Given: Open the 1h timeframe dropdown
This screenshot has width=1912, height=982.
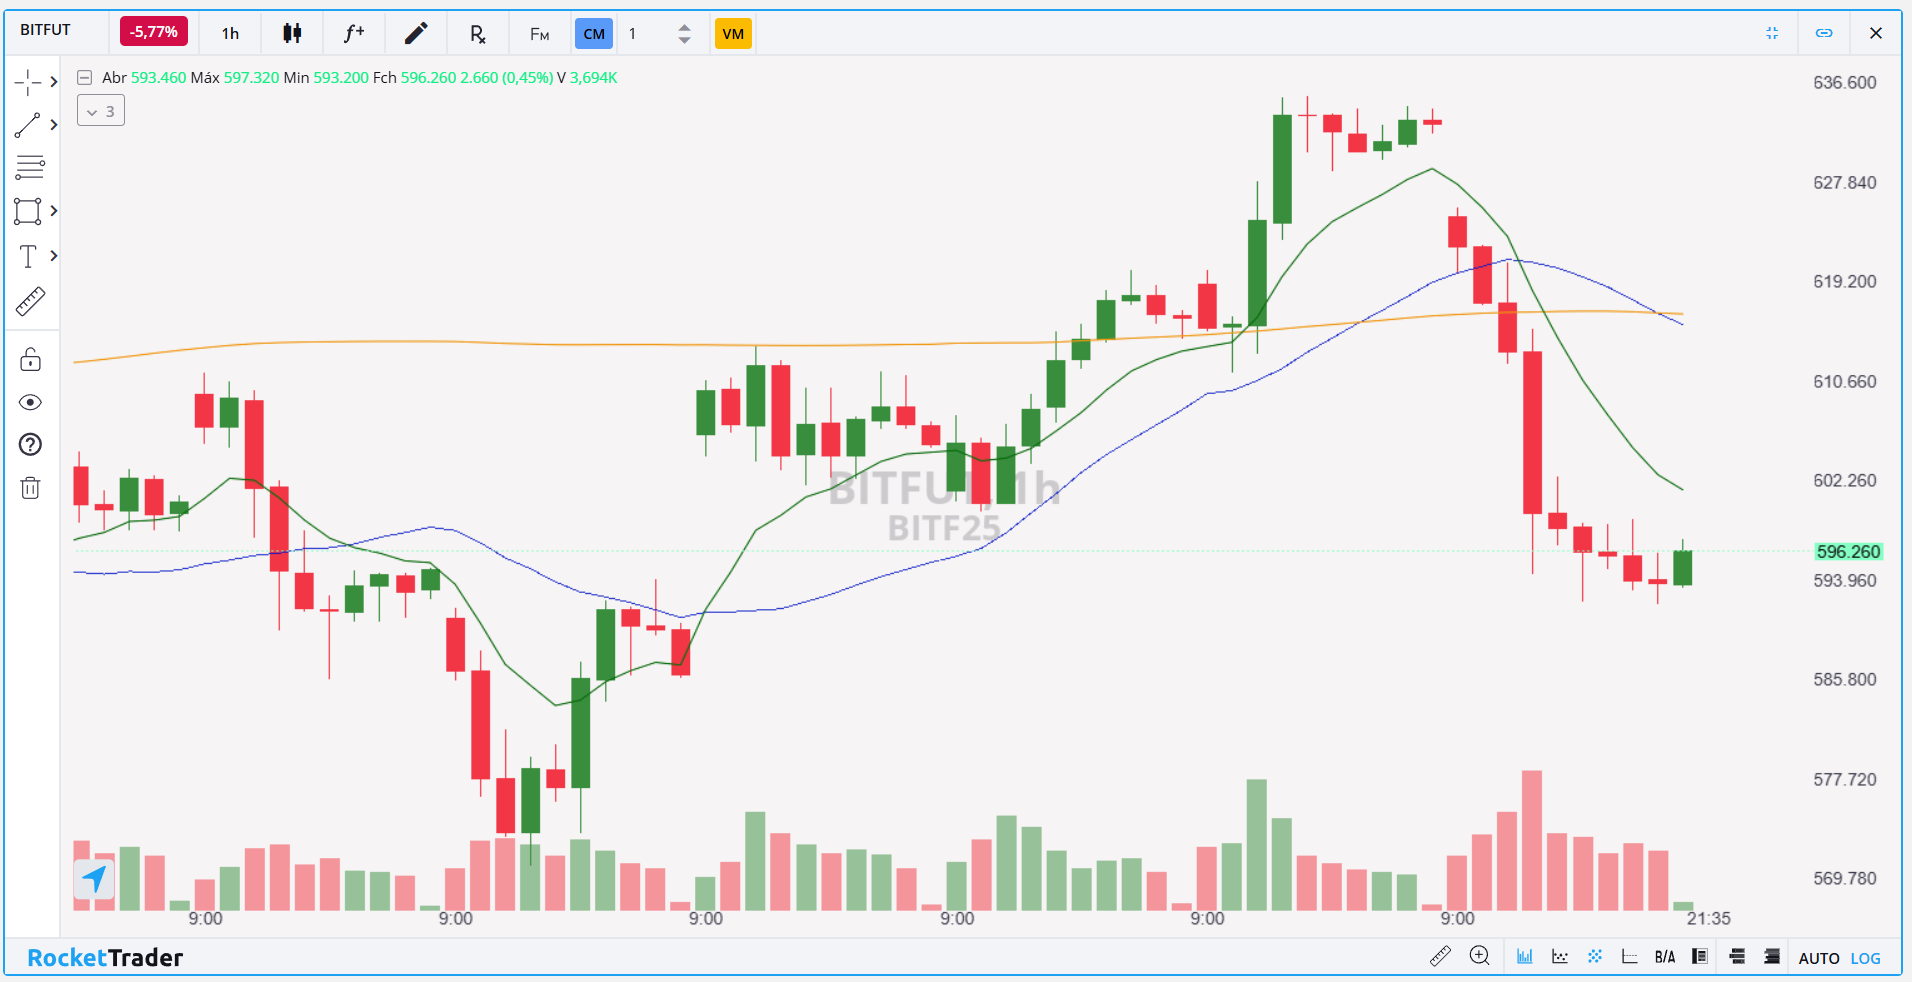Looking at the screenshot, I should tap(230, 34).
